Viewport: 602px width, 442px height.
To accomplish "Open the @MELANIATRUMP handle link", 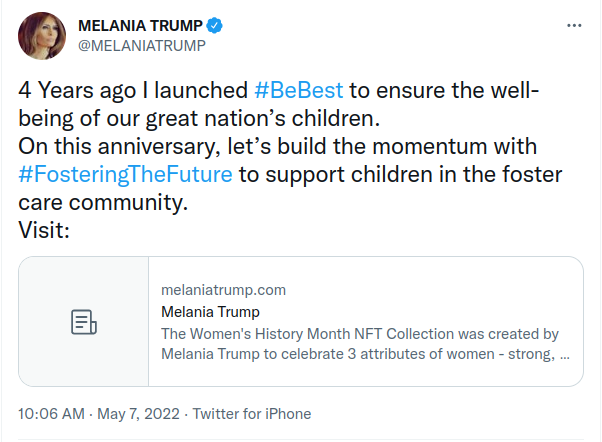I will tap(142, 46).
